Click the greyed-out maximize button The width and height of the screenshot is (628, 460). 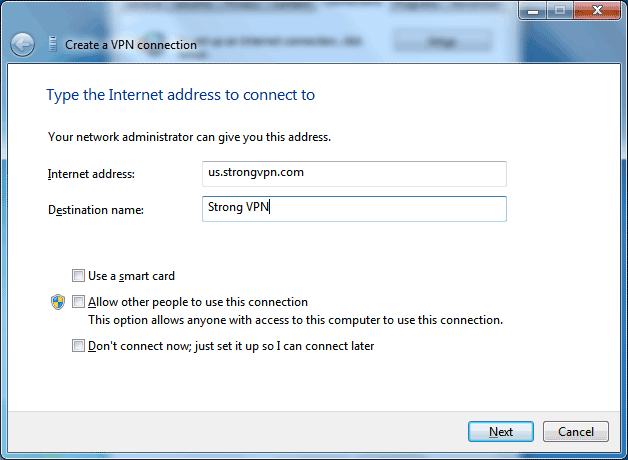coord(560,11)
